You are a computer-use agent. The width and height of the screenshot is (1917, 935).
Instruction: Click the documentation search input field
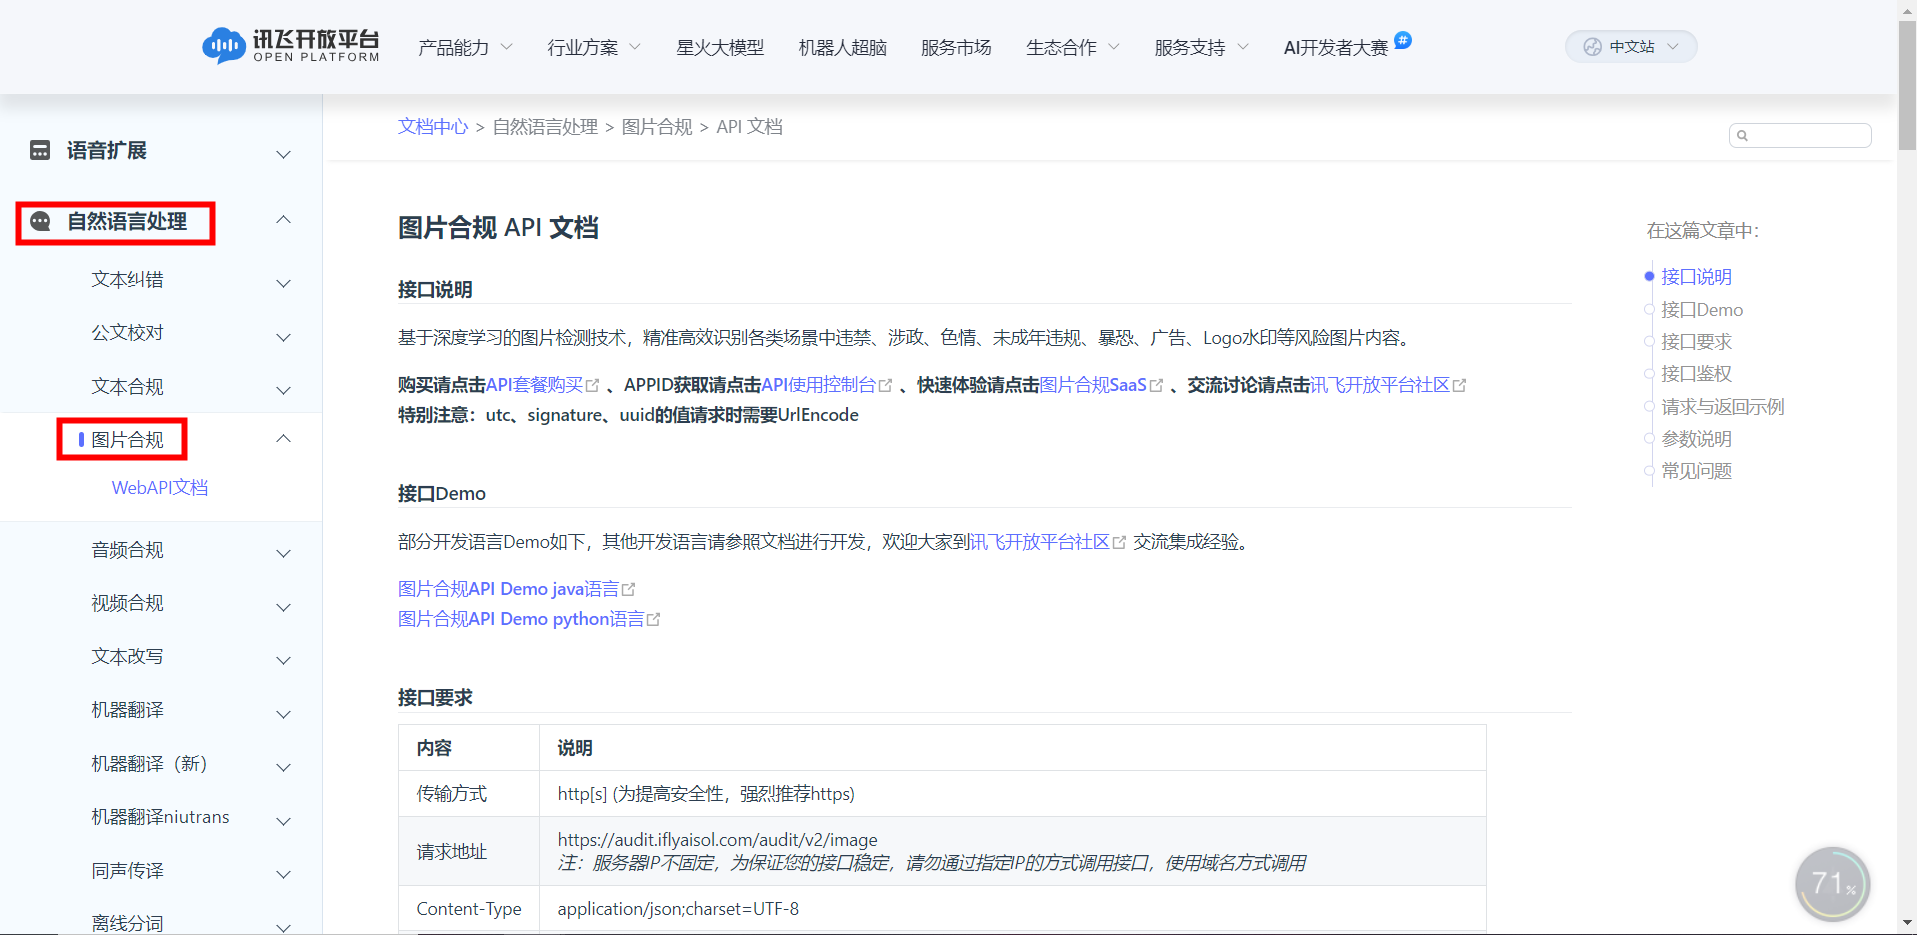click(x=1800, y=136)
